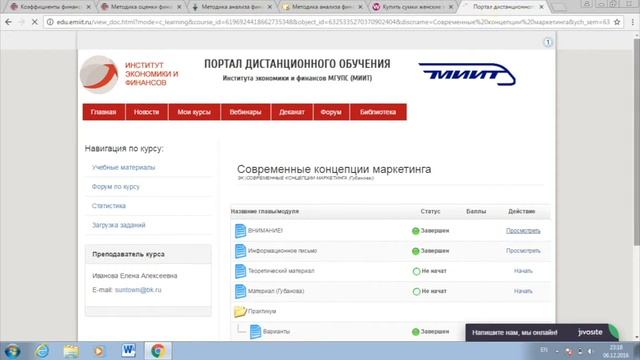Switch to the Коэффициенты финан... tab
The image size is (640, 360).
coord(50,7)
